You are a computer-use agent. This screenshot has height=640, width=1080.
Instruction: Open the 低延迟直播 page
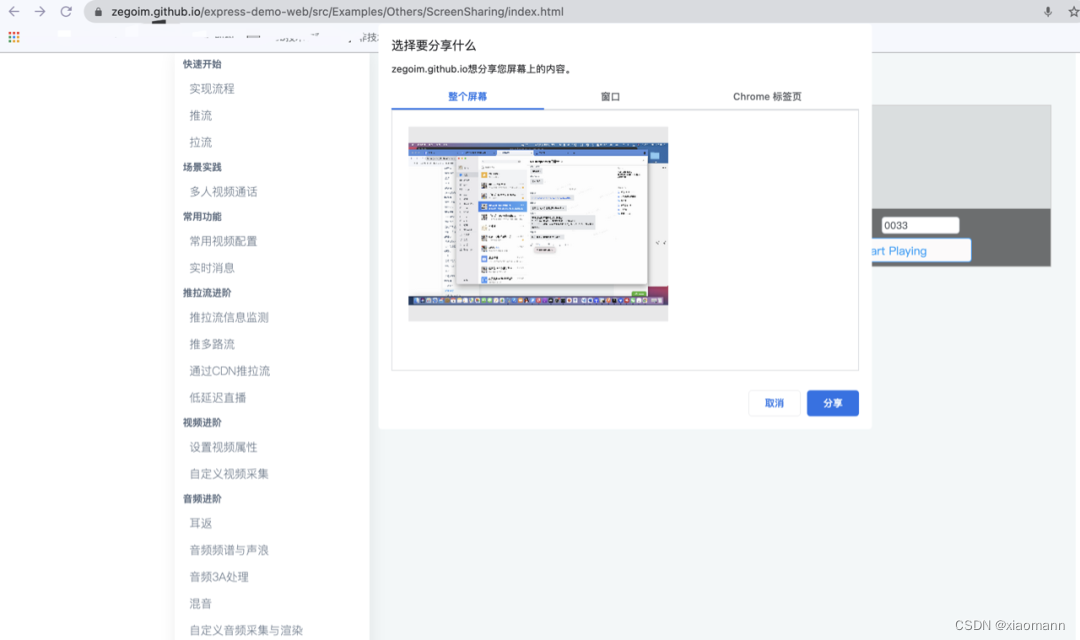point(215,397)
